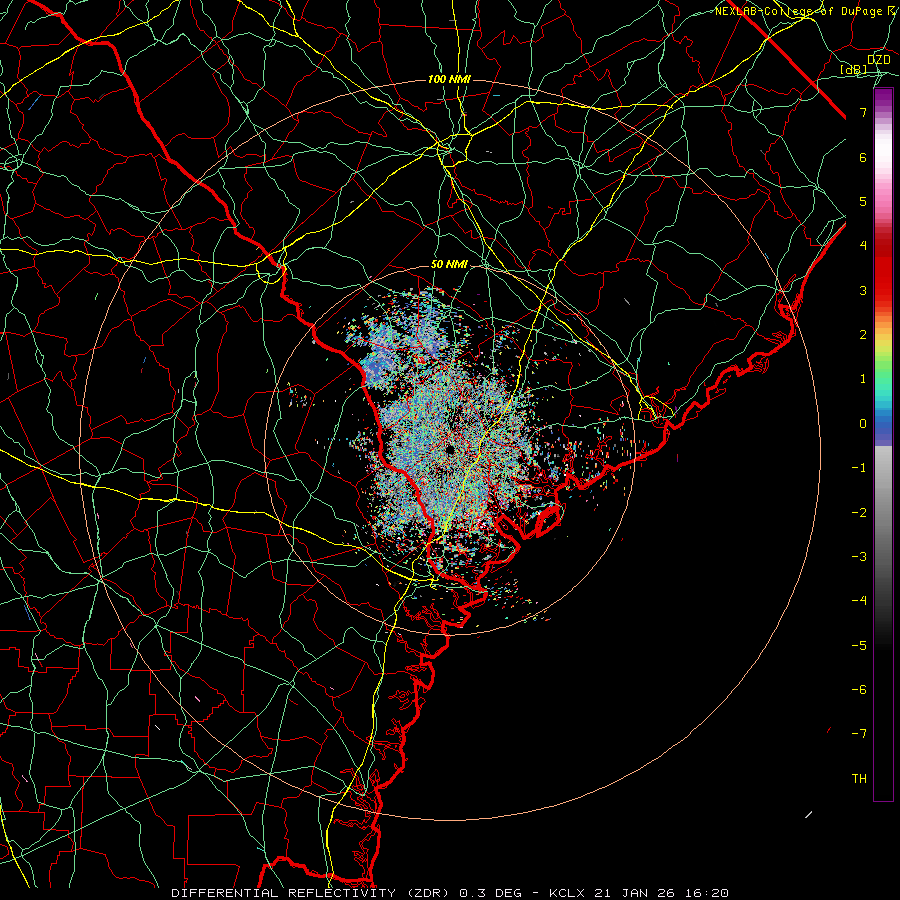
Task: Click the "16:20" time in the caption
Action: click(x=705, y=893)
